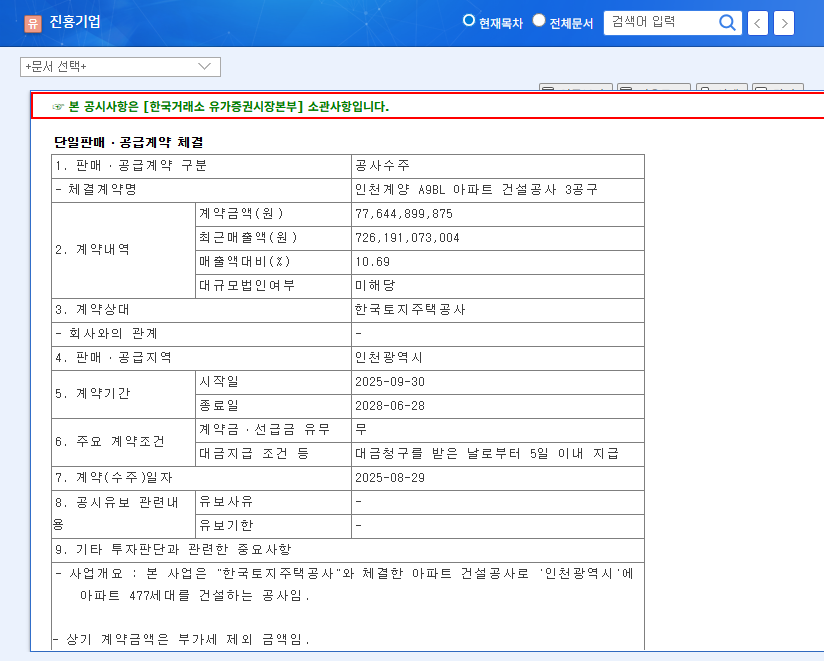Click the 최근매출액(원) label
Image resolution: width=824 pixels, height=661 pixels.
[x=248, y=238]
